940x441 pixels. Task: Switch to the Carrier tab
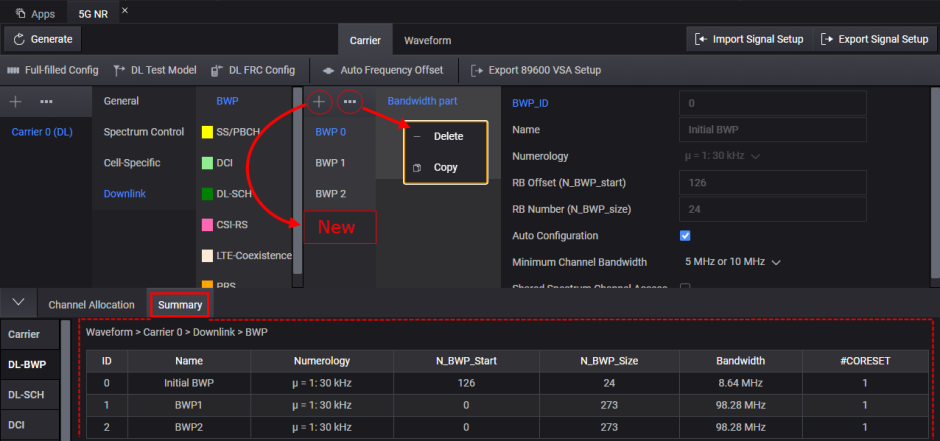point(365,41)
